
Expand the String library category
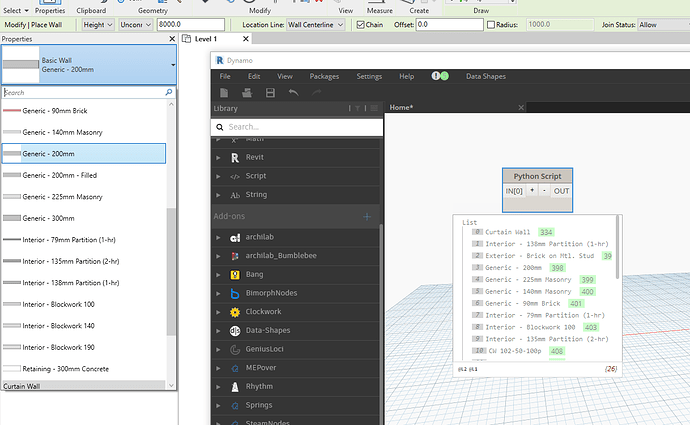pyautogui.click(x=218, y=195)
